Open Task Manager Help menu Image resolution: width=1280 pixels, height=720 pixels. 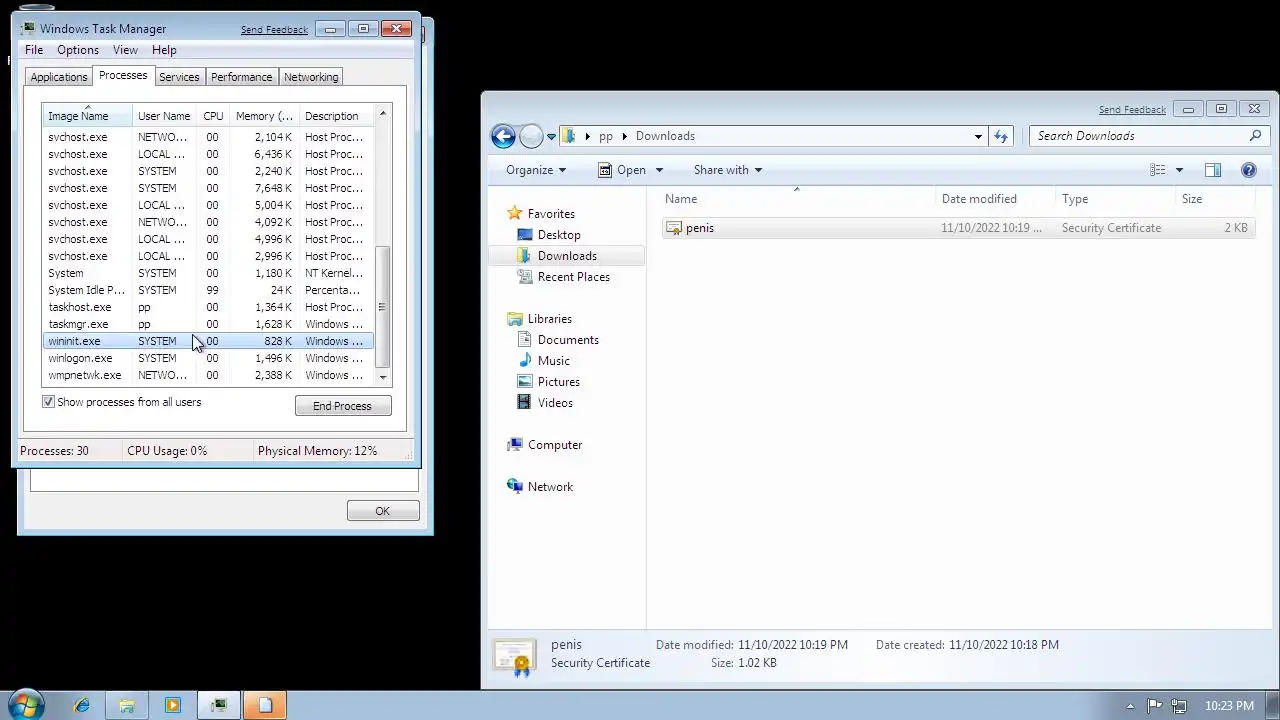[x=164, y=50]
